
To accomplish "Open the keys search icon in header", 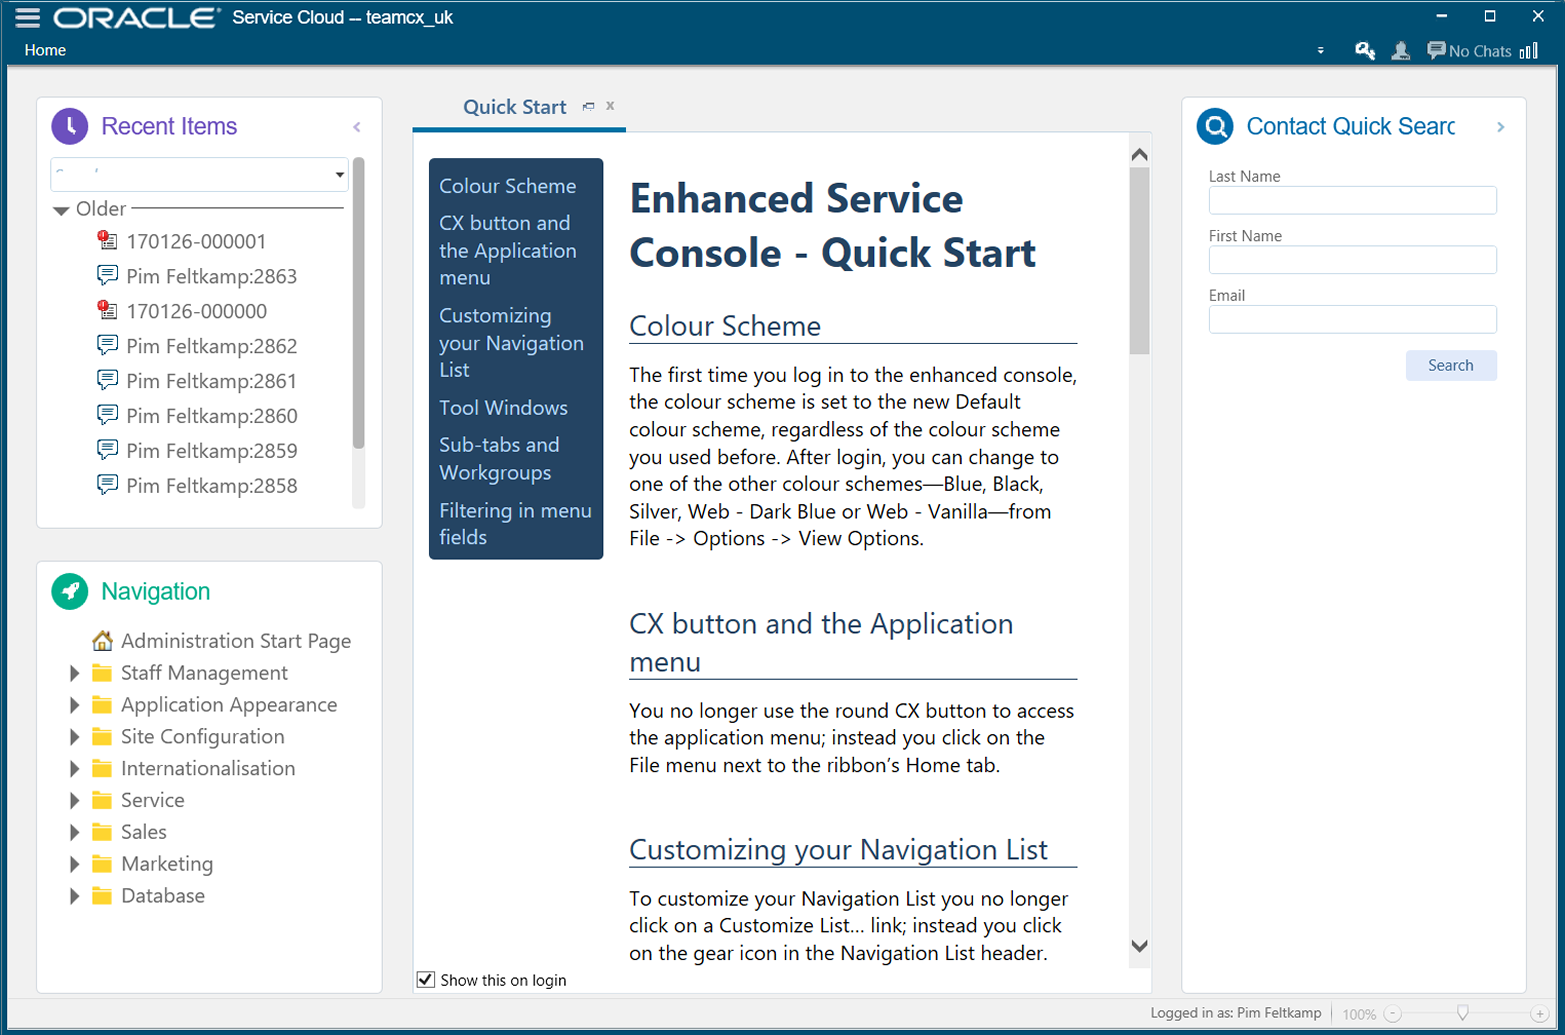I will [1365, 51].
